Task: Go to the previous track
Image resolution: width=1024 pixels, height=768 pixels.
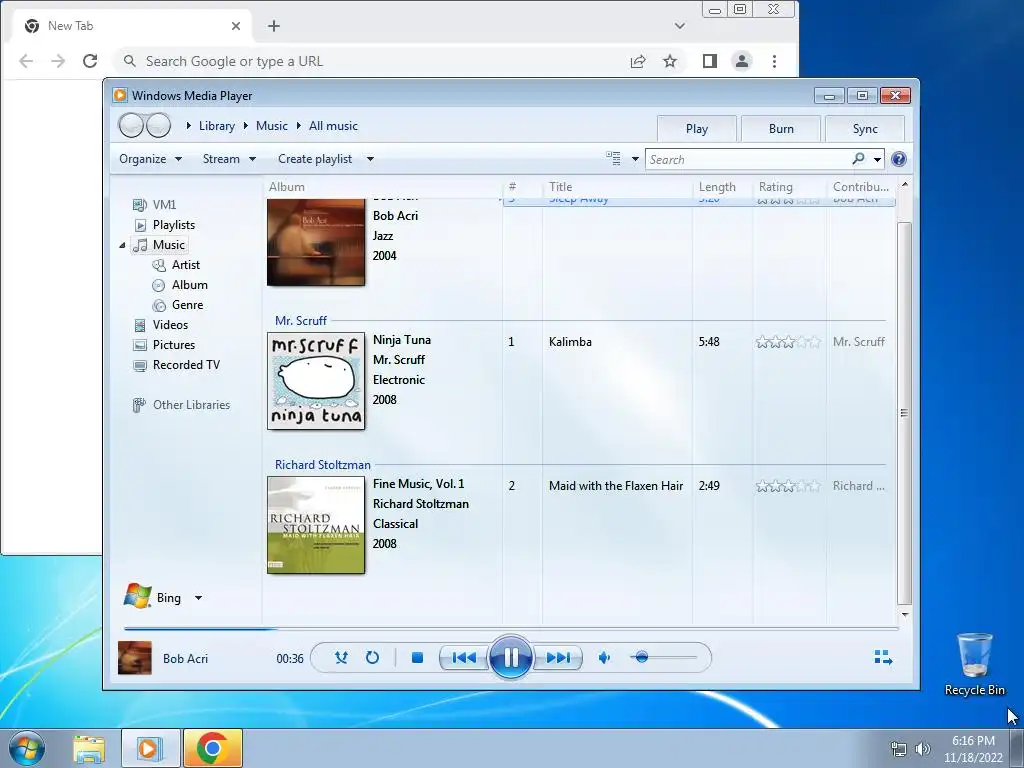Action: pyautogui.click(x=464, y=658)
